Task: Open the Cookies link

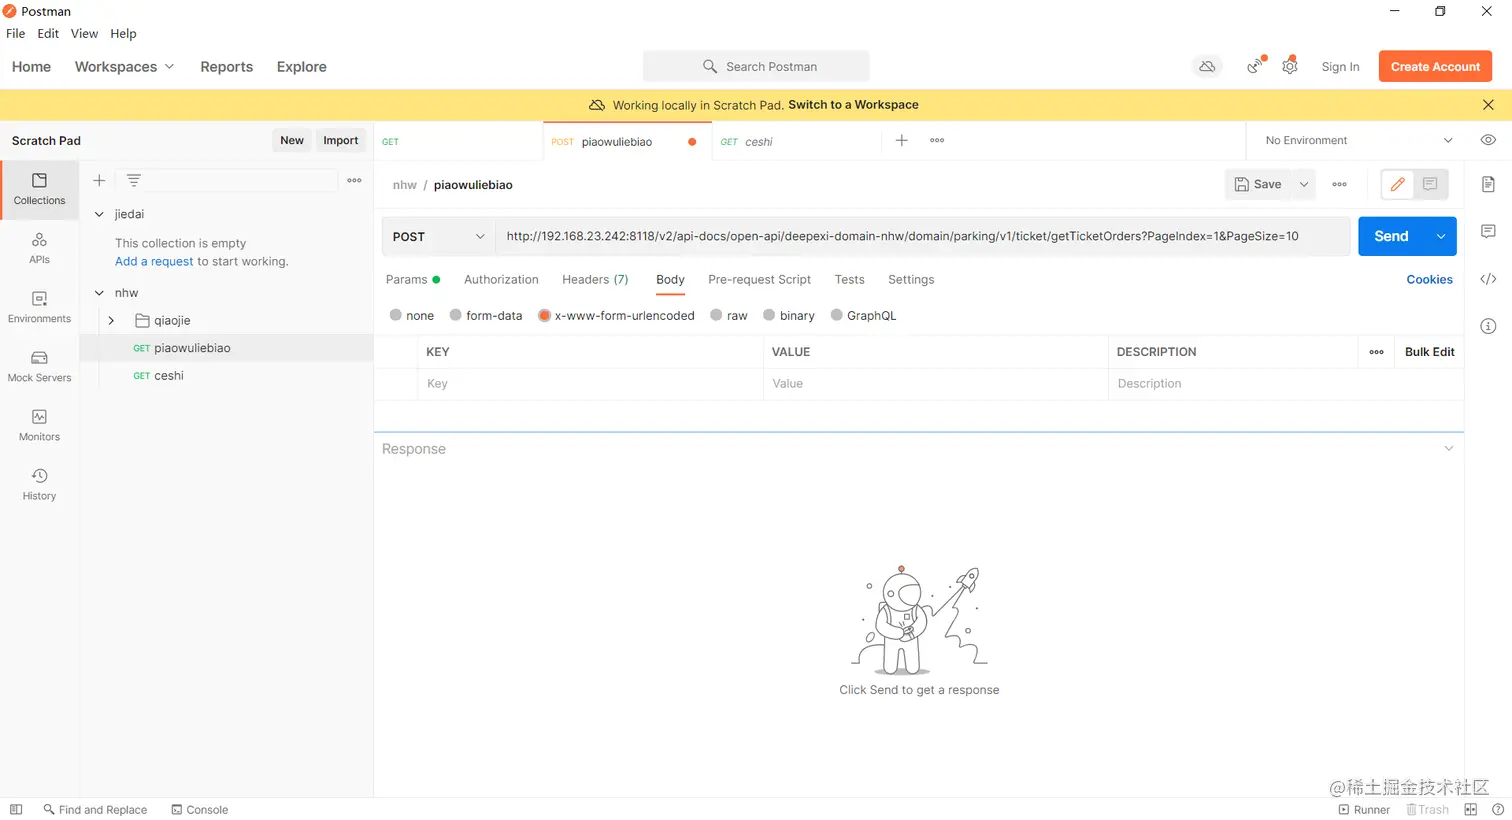Action: tap(1429, 280)
